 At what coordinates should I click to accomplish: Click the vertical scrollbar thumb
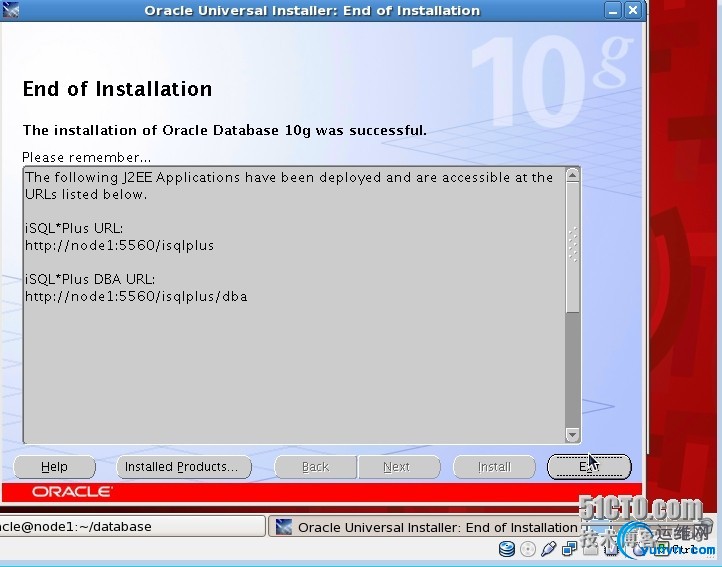pyautogui.click(x=572, y=248)
